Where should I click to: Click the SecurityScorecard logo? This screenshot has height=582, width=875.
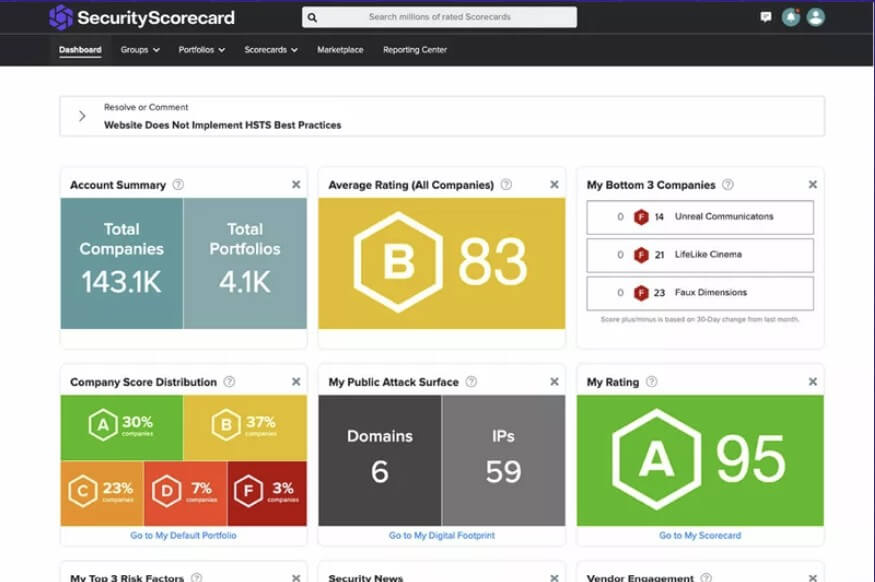click(142, 17)
